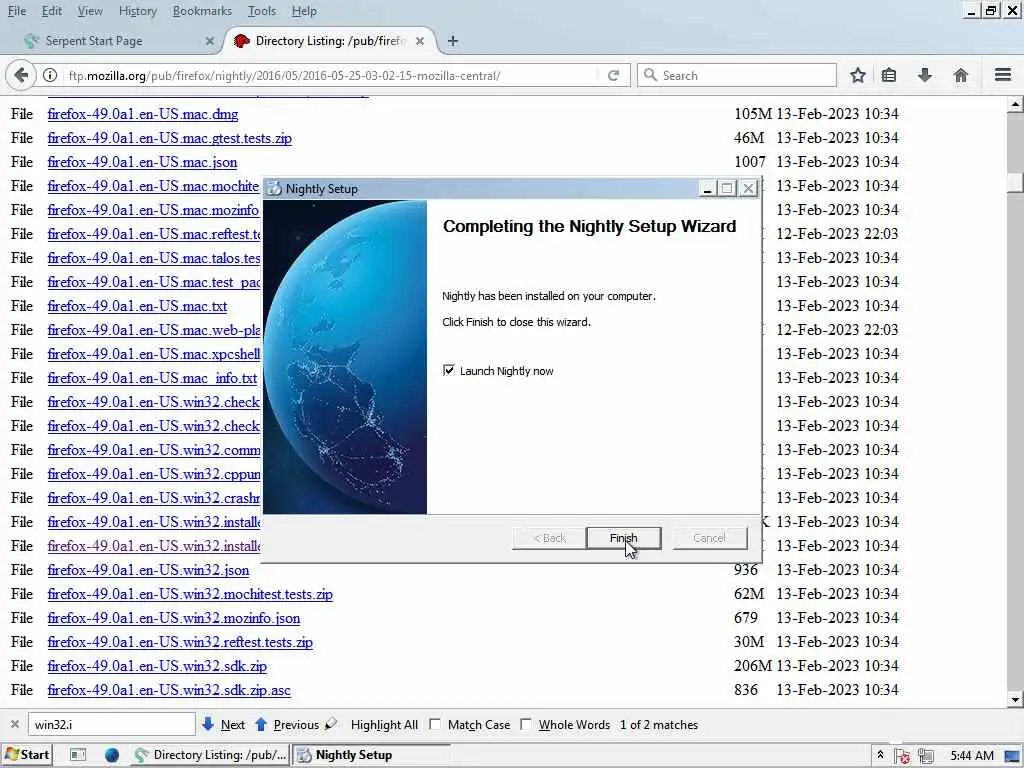Close the Directory Listing tab

tap(420, 41)
